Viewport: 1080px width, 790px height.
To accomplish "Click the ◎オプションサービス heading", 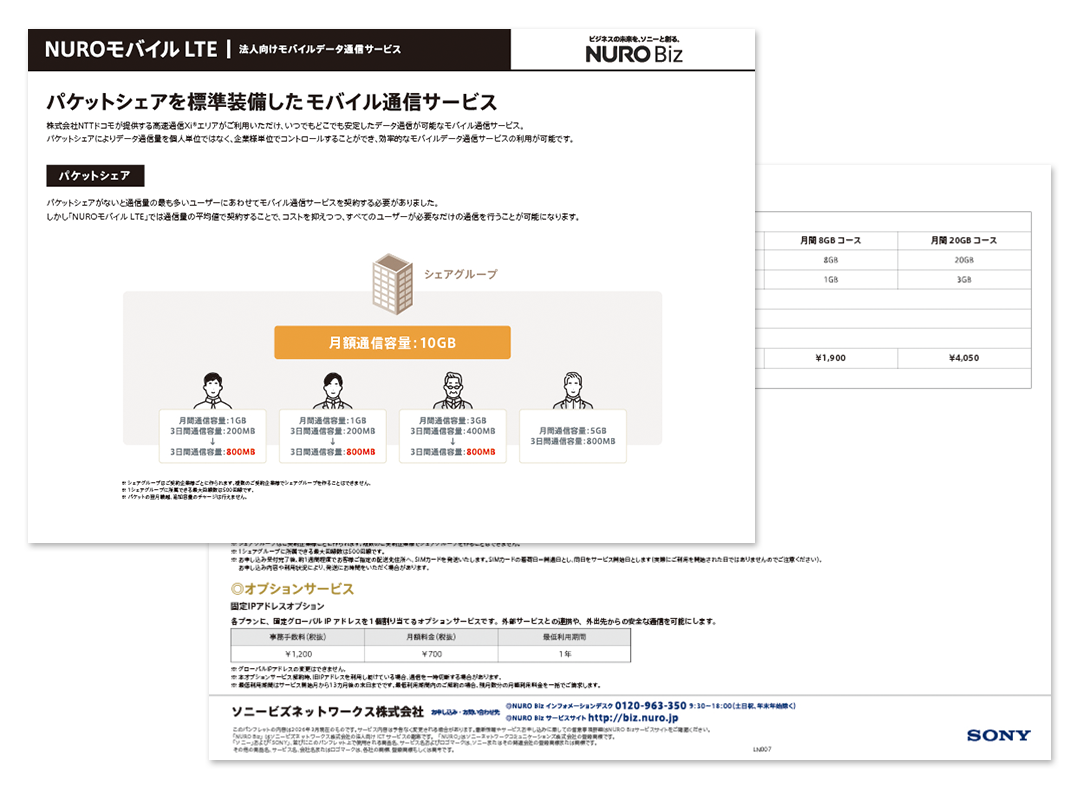I will click(292, 589).
